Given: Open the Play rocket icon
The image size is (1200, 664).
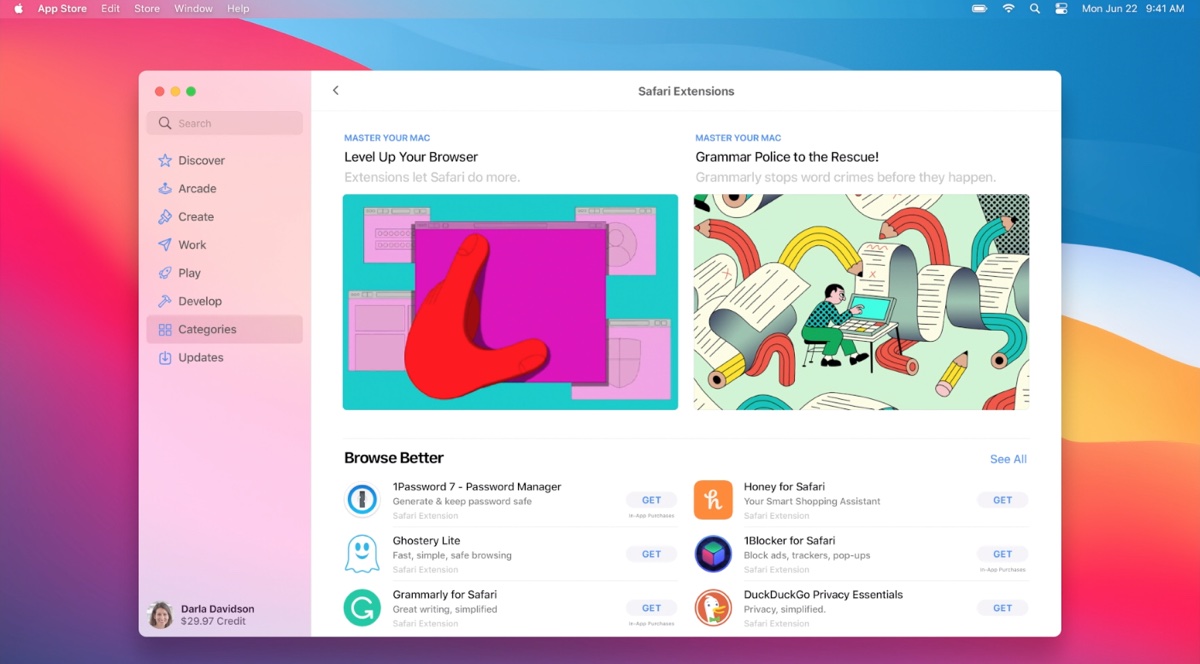Looking at the screenshot, I should [x=165, y=273].
